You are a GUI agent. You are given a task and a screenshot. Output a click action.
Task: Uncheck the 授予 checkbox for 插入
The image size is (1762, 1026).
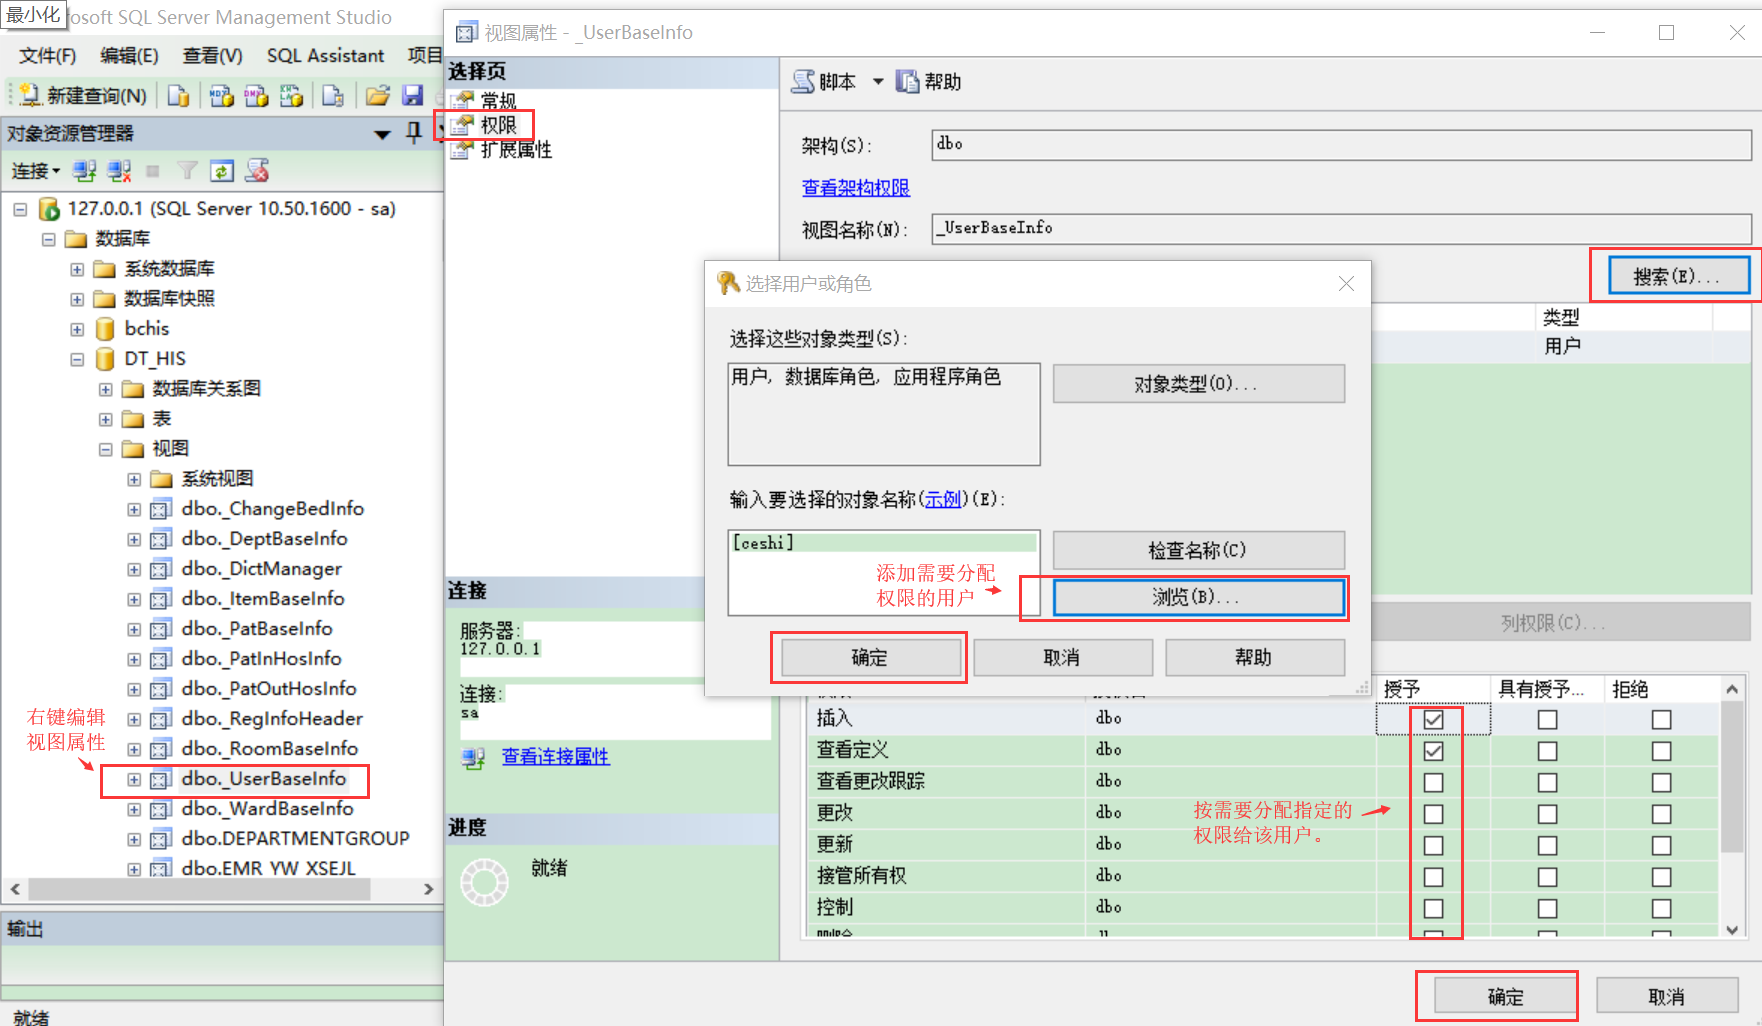pos(1434,718)
